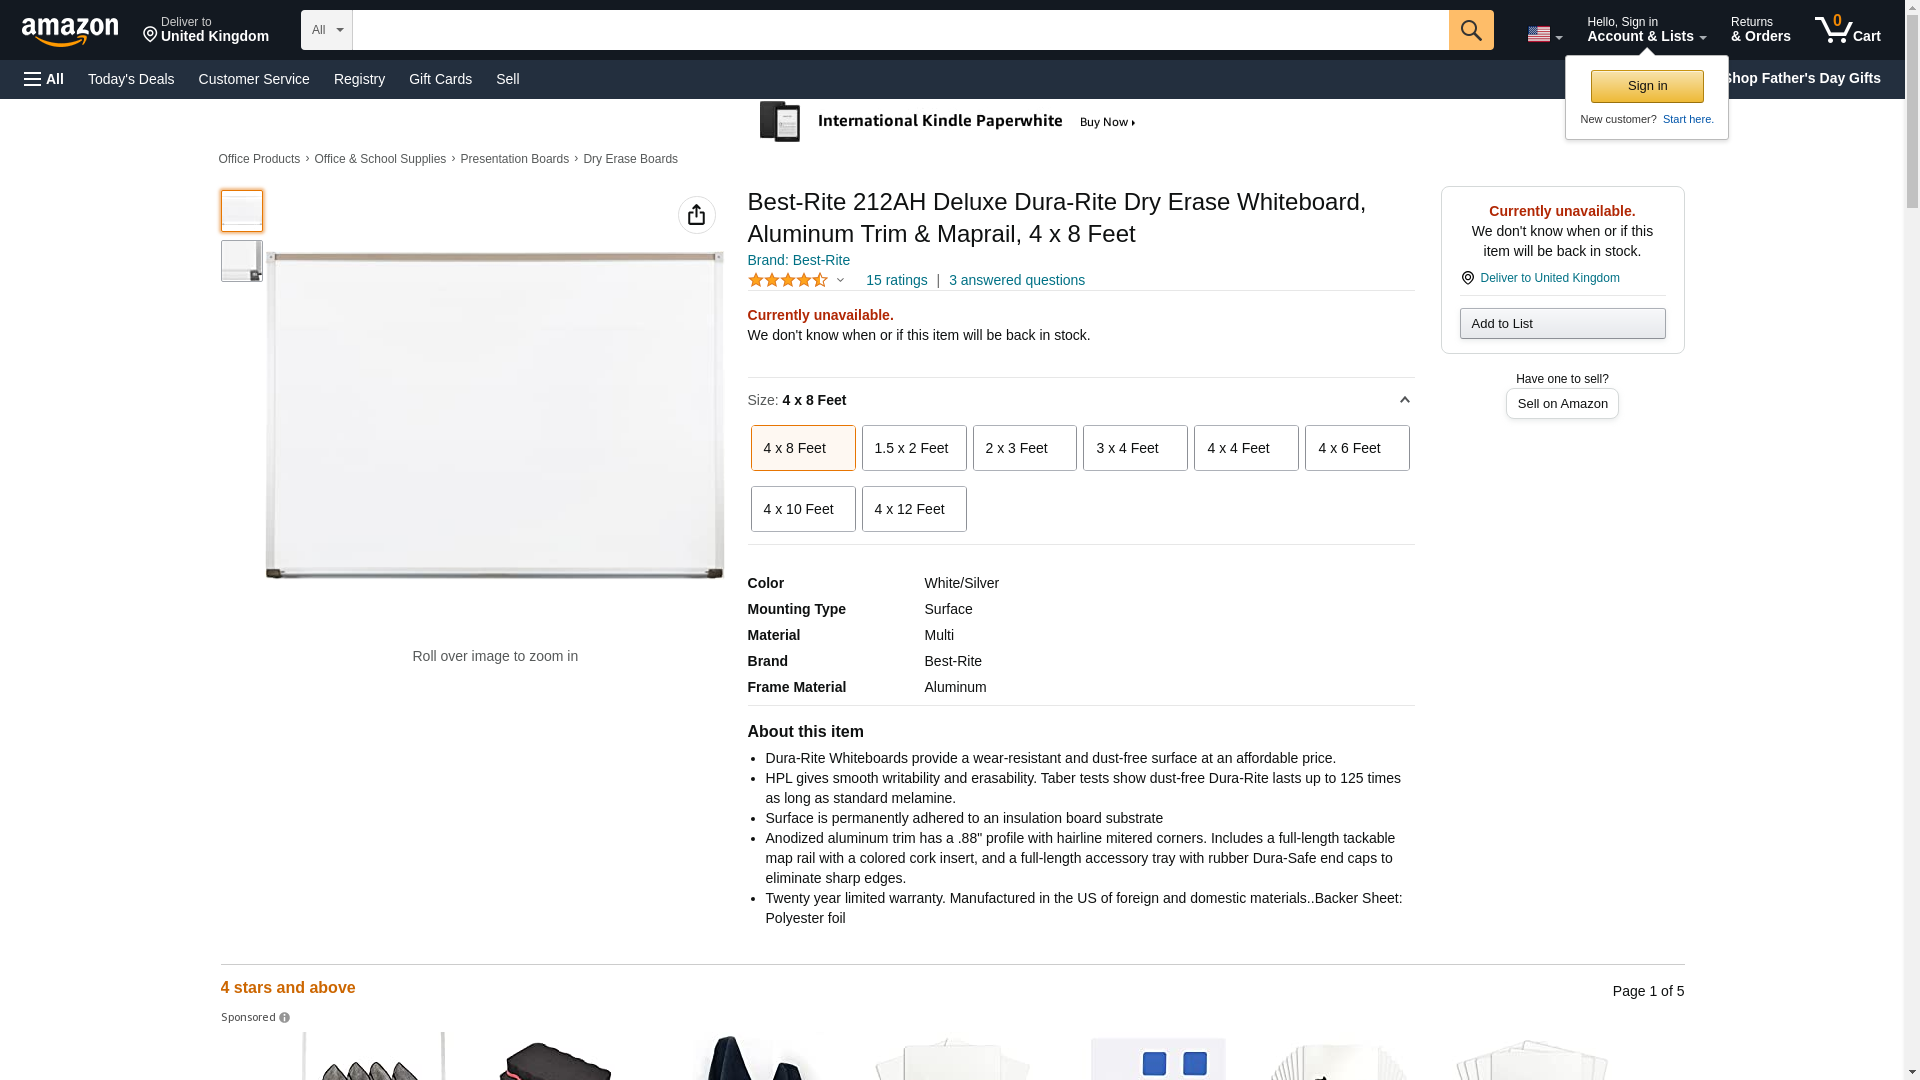
Task: Click the Amazon logo
Action: (x=70, y=31)
